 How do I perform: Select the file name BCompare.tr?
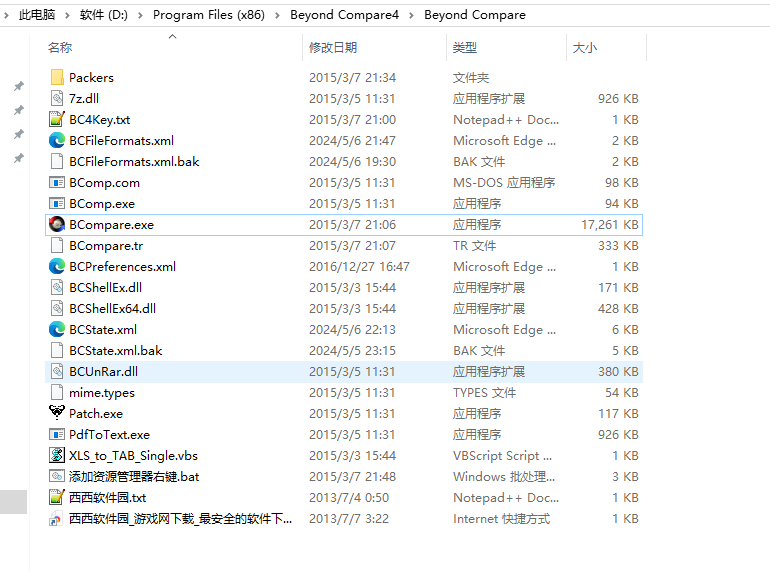(106, 246)
